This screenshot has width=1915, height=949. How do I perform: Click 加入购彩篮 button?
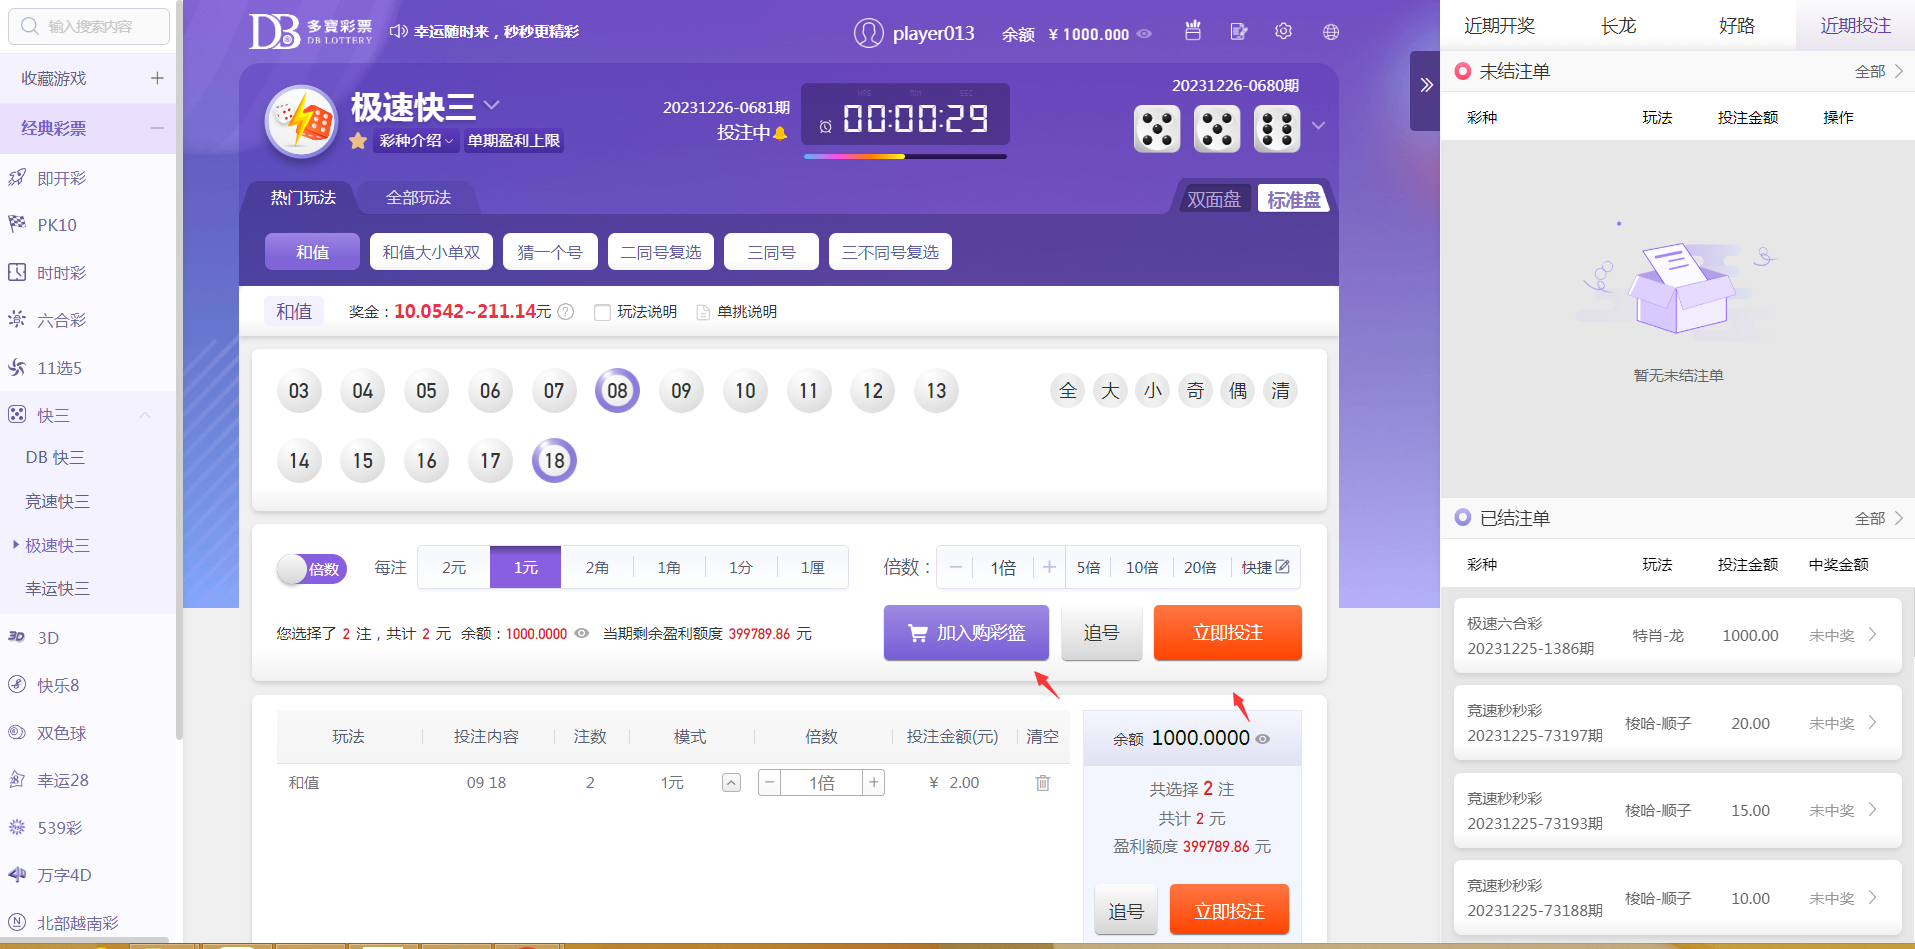click(966, 633)
